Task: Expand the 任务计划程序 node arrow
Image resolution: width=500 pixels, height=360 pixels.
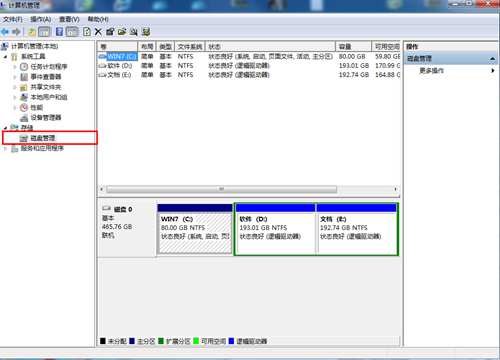Action: click(x=15, y=67)
